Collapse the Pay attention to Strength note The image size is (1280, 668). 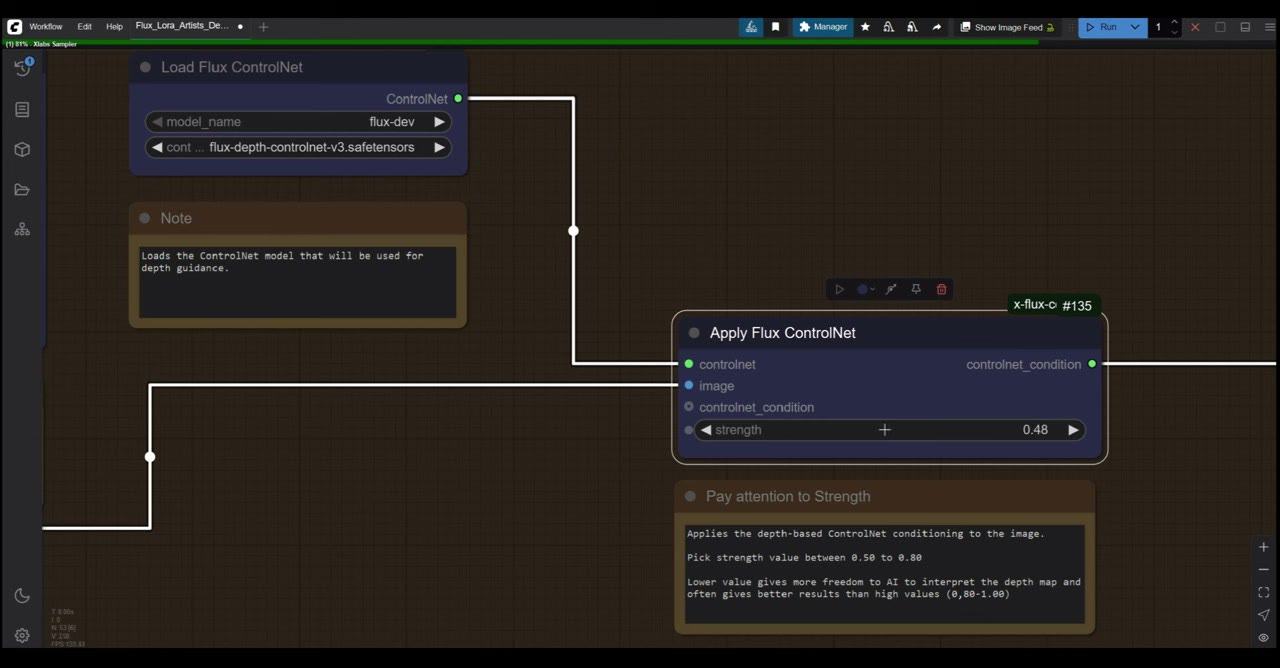[690, 496]
